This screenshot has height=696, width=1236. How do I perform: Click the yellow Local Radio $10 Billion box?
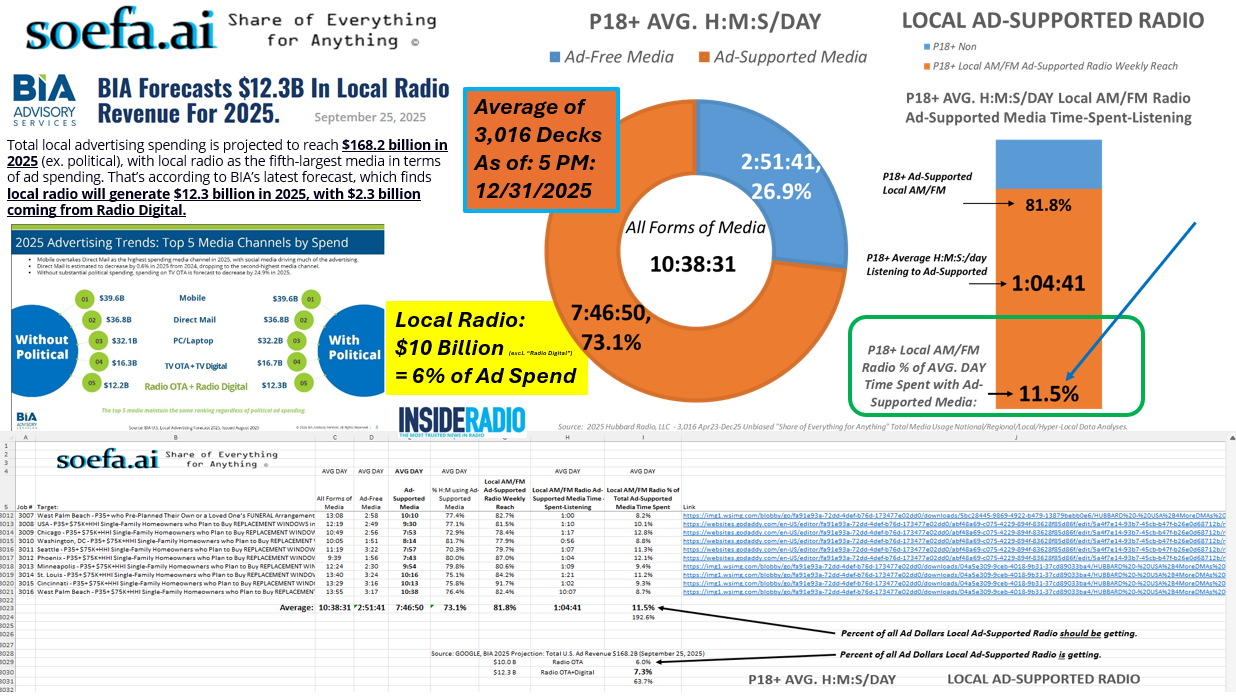pyautogui.click(x=485, y=348)
